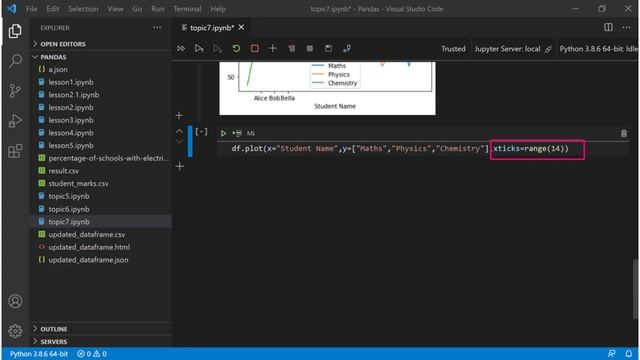Open the View menu
Screen dimensions: 640x360
point(115,9)
